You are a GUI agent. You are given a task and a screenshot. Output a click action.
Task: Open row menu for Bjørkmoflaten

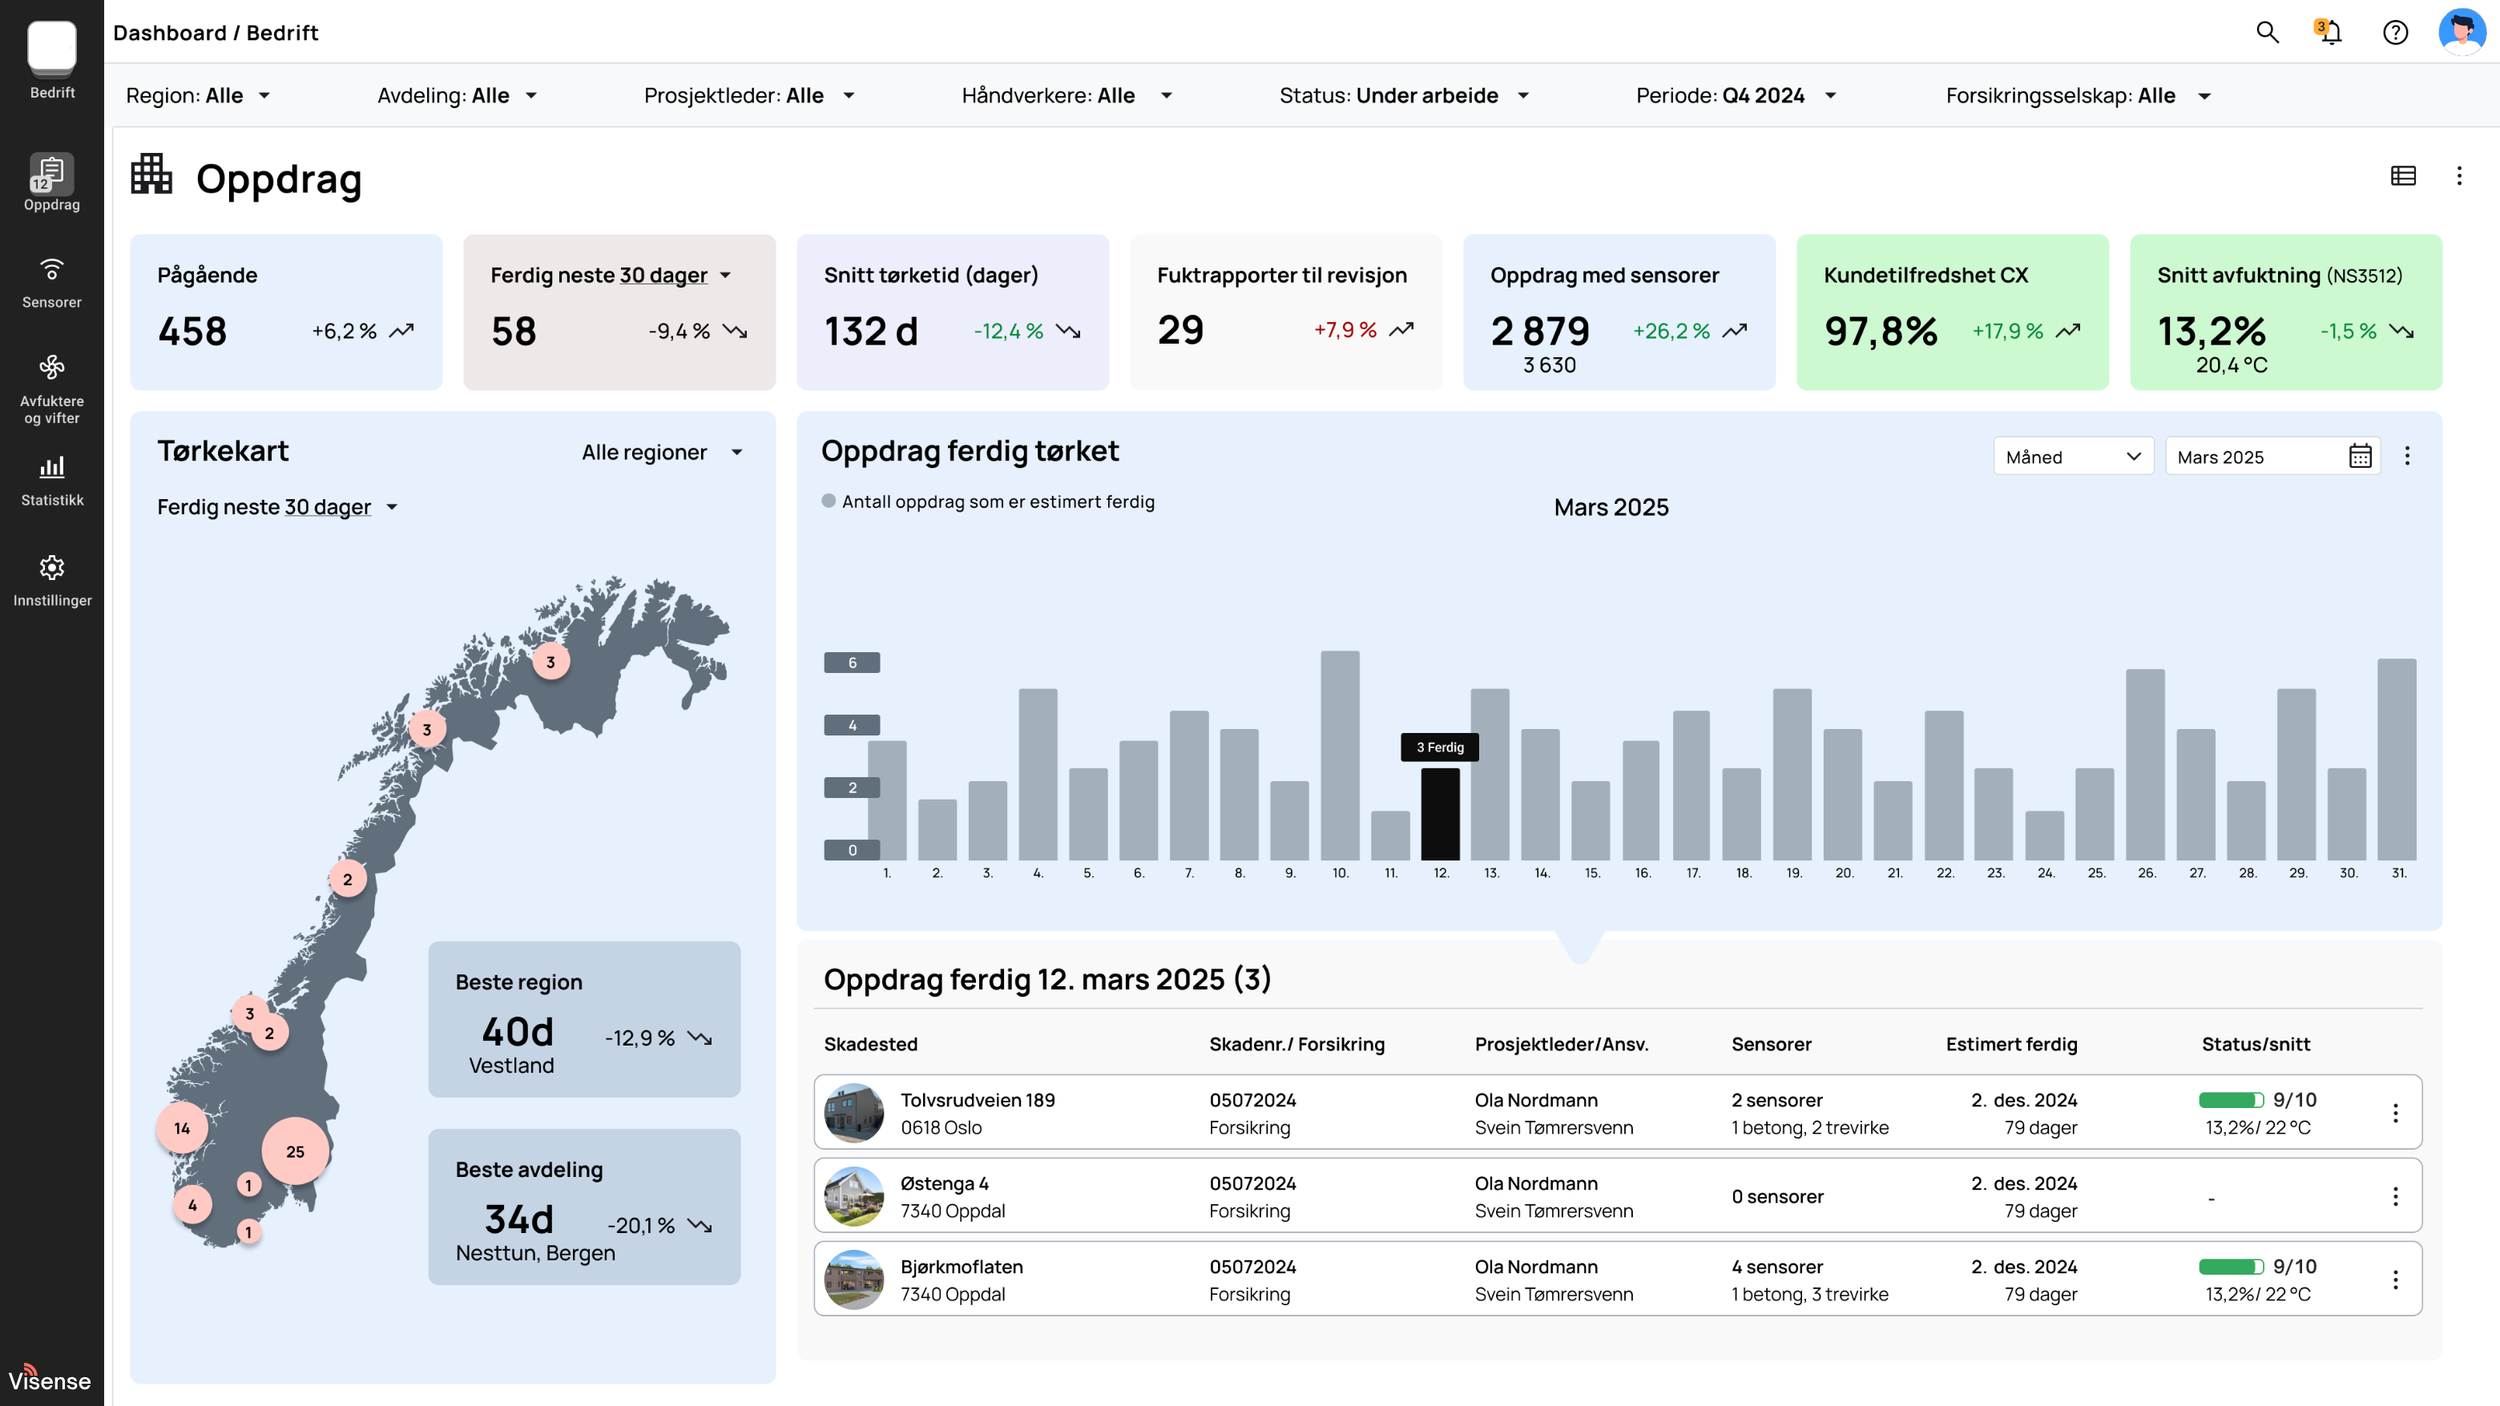pos(2395,1279)
